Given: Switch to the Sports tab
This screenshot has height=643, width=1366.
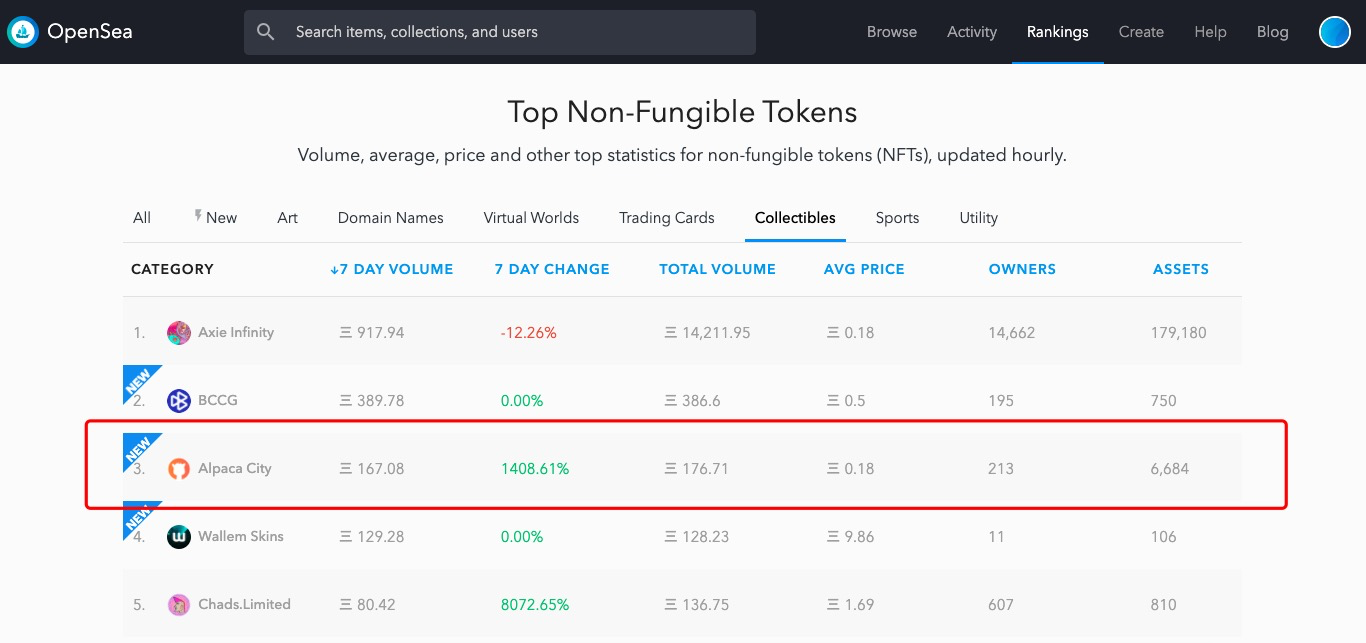Looking at the screenshot, I should (897, 218).
